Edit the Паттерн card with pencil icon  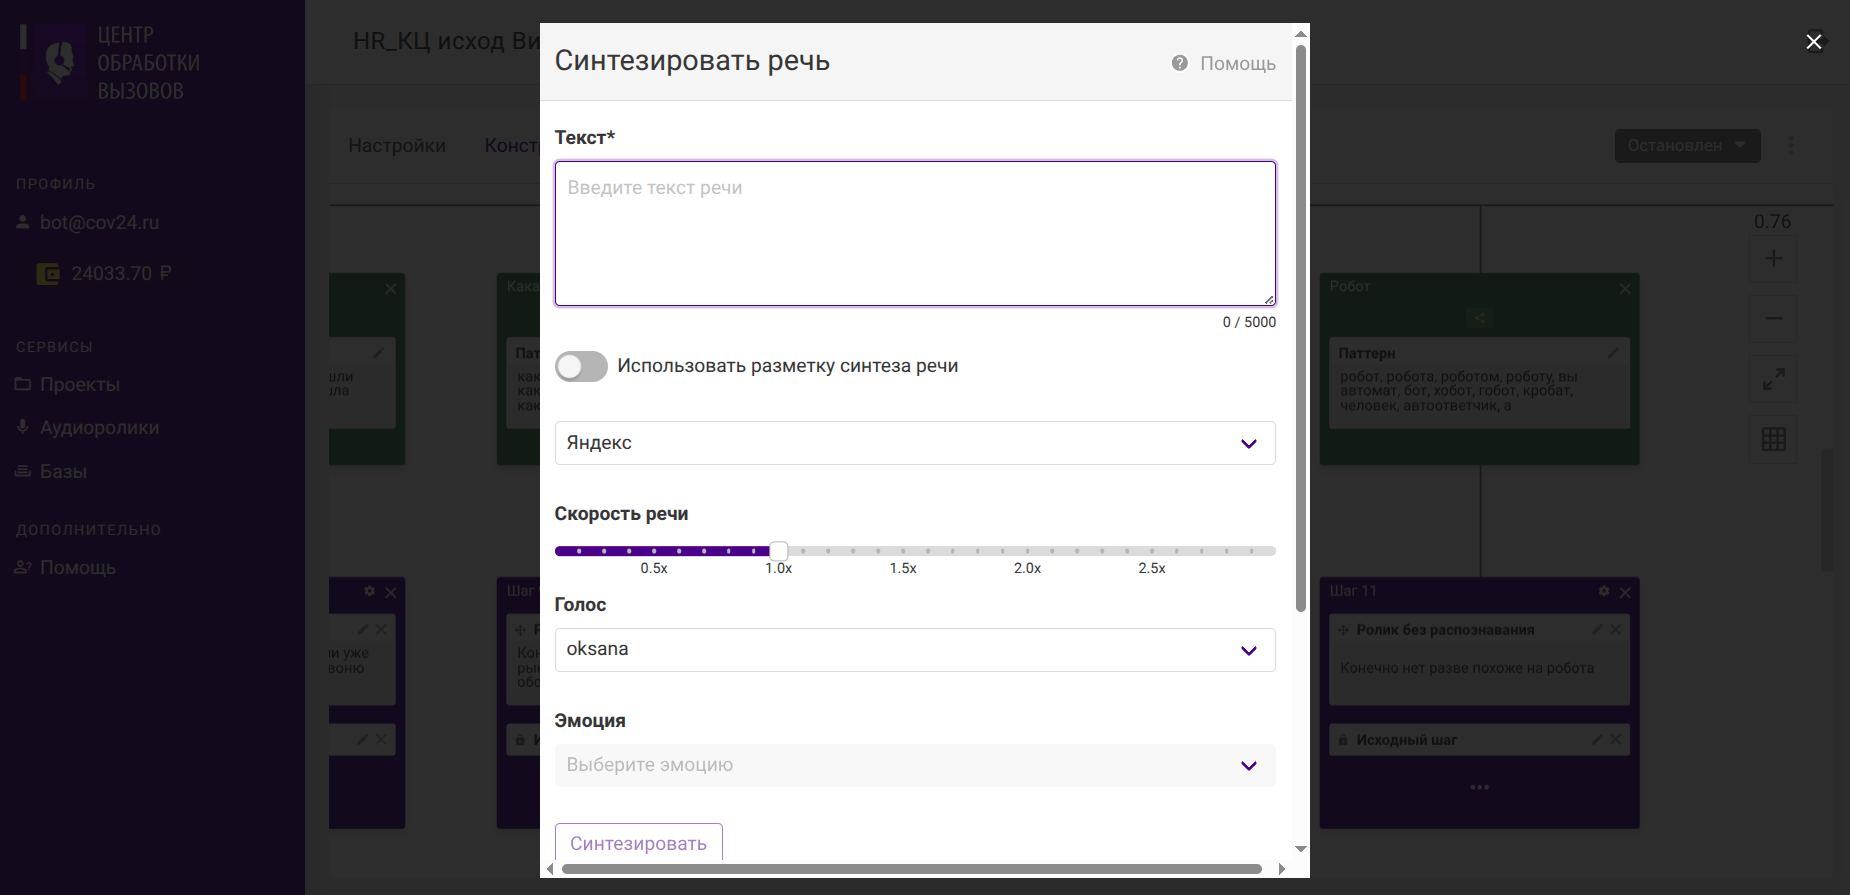tap(1613, 353)
